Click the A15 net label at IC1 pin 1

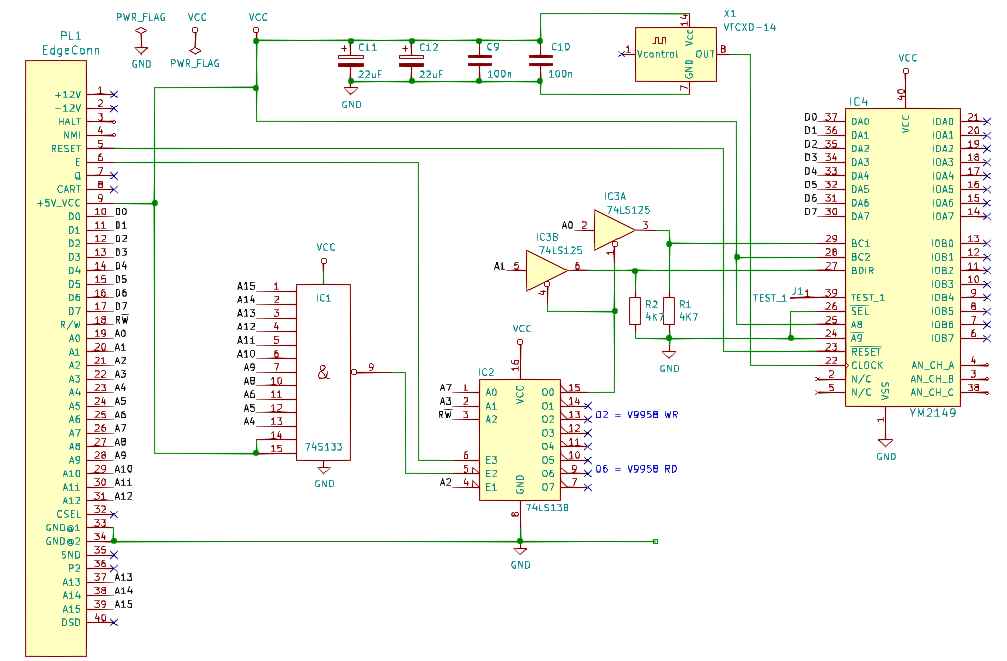[x=246, y=286]
